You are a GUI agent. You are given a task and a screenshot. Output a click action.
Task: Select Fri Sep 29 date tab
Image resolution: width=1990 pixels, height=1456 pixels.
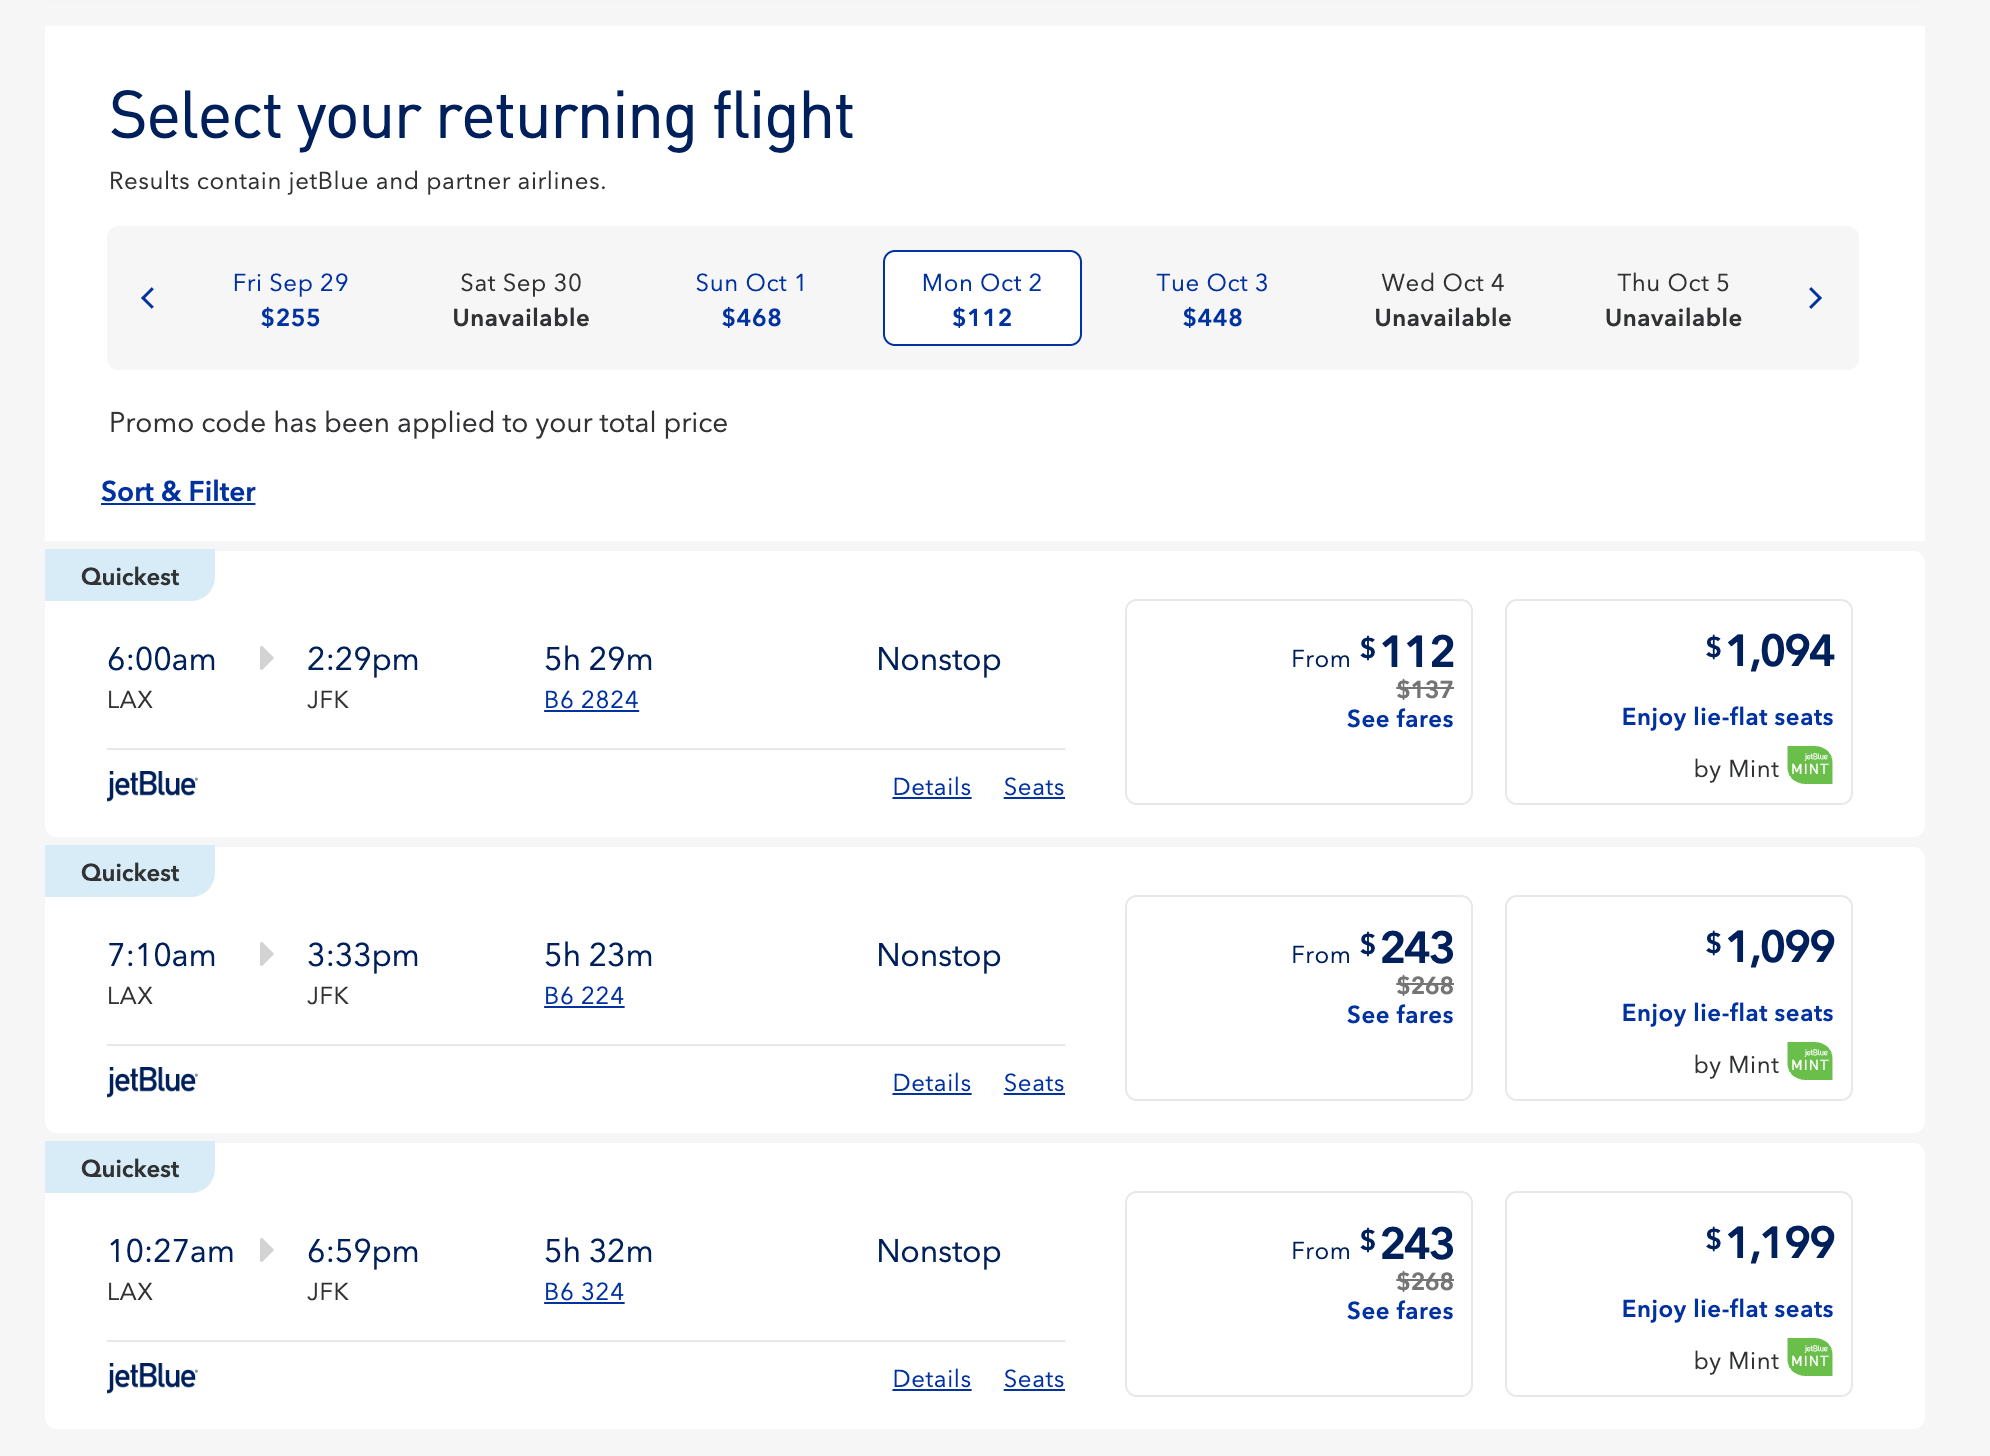[x=290, y=299]
